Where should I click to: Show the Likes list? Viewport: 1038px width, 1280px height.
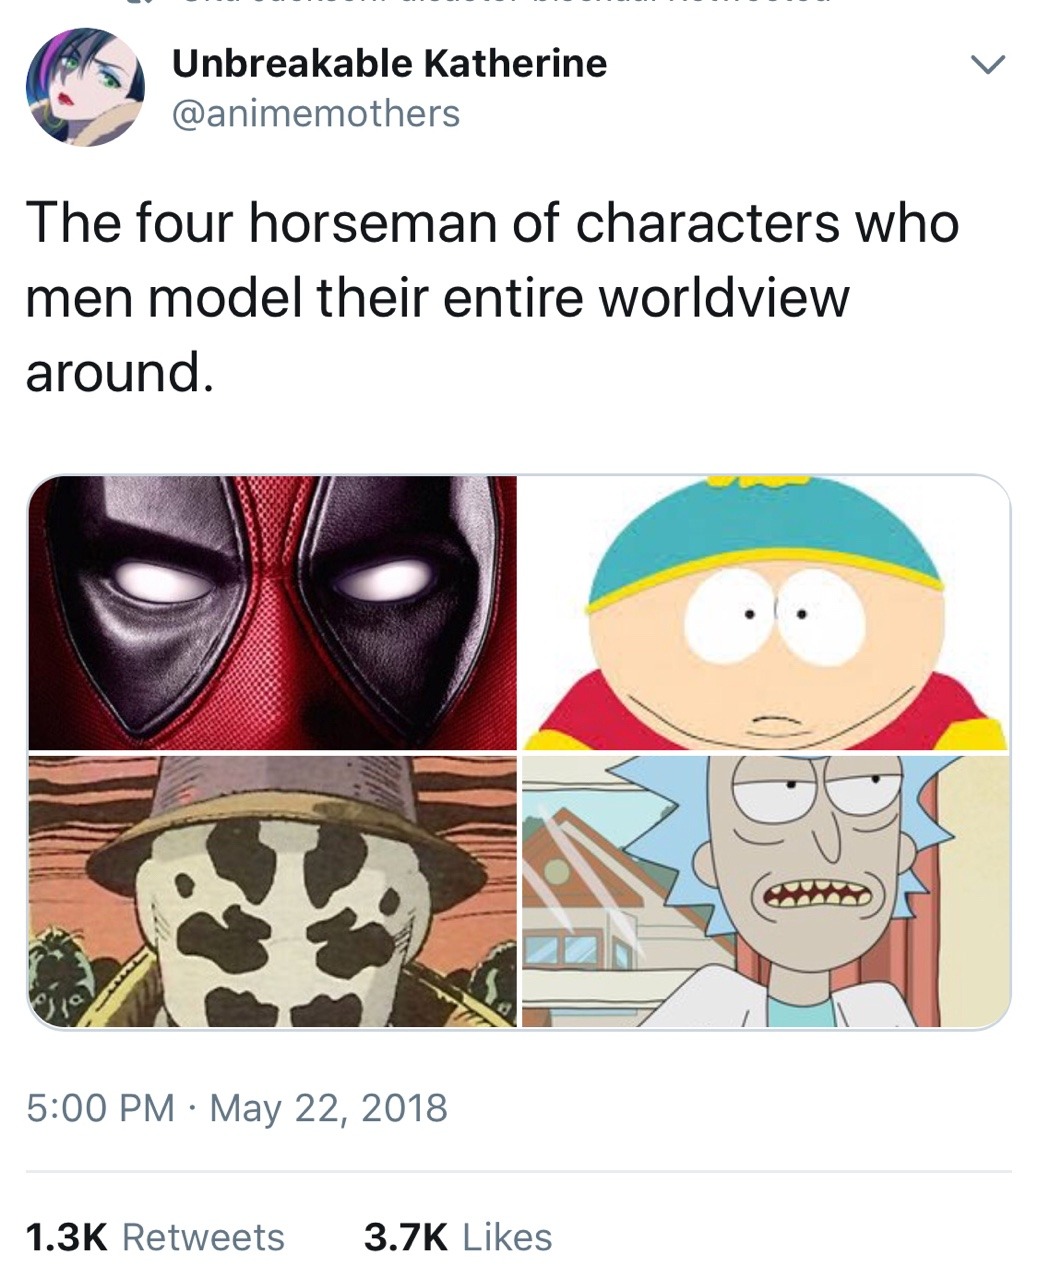coord(507,1237)
